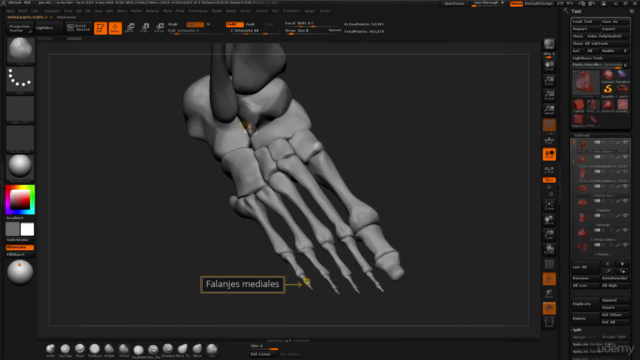Toggle eye visibility of first SubTool
640x360 pixels.
pyautogui.click(x=625, y=142)
